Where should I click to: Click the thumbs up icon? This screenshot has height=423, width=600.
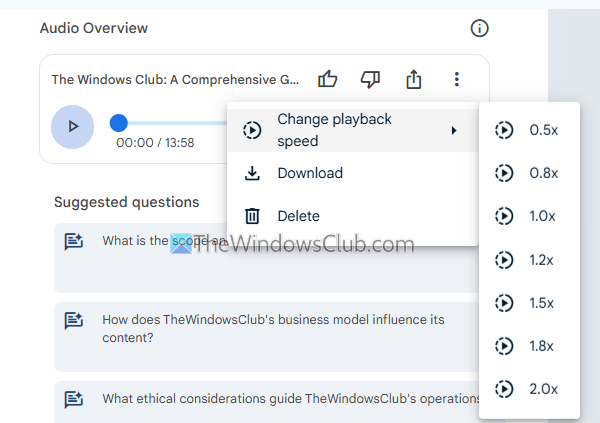tap(328, 79)
